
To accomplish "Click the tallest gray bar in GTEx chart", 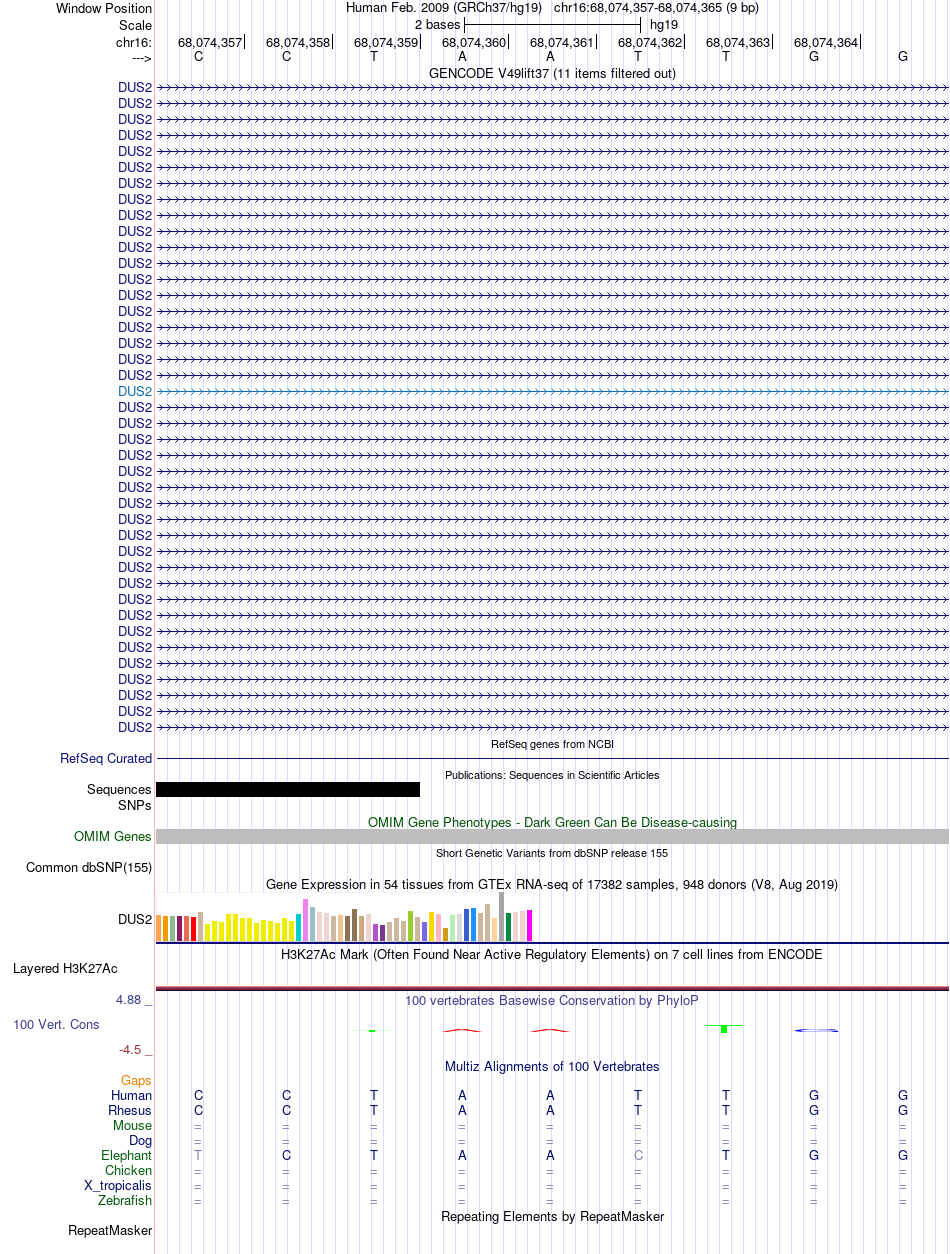I will pyautogui.click(x=502, y=916).
